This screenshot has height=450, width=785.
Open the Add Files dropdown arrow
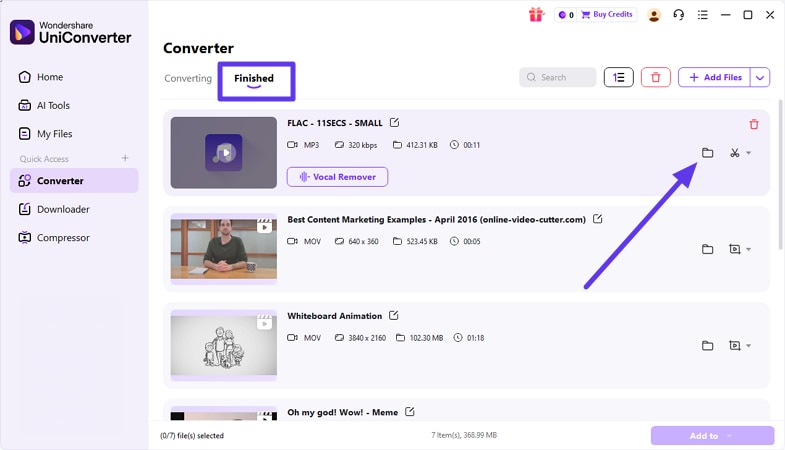point(760,78)
